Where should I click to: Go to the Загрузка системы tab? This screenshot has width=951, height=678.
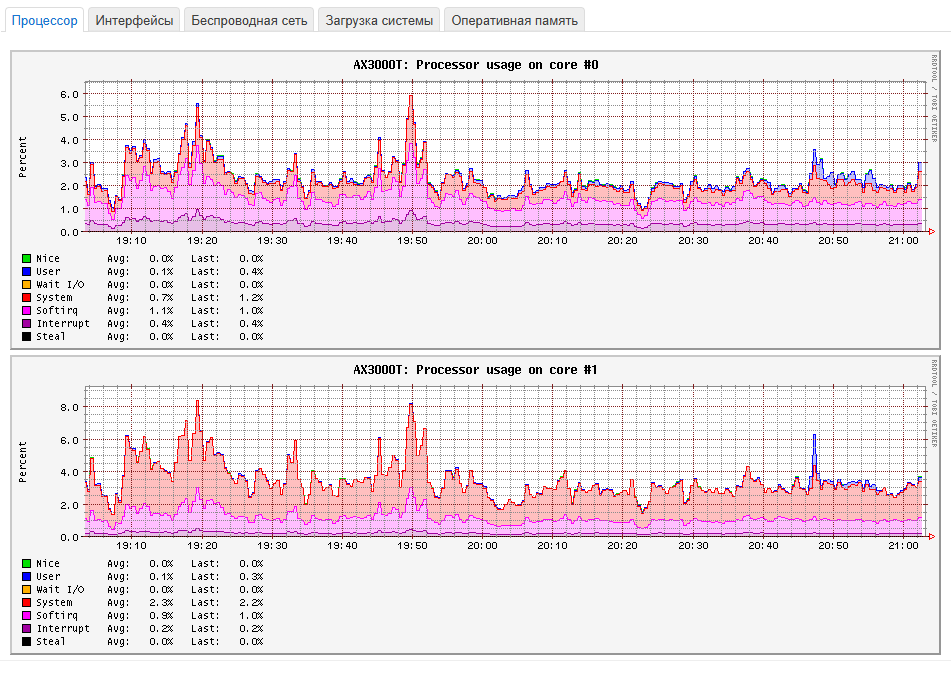click(380, 20)
